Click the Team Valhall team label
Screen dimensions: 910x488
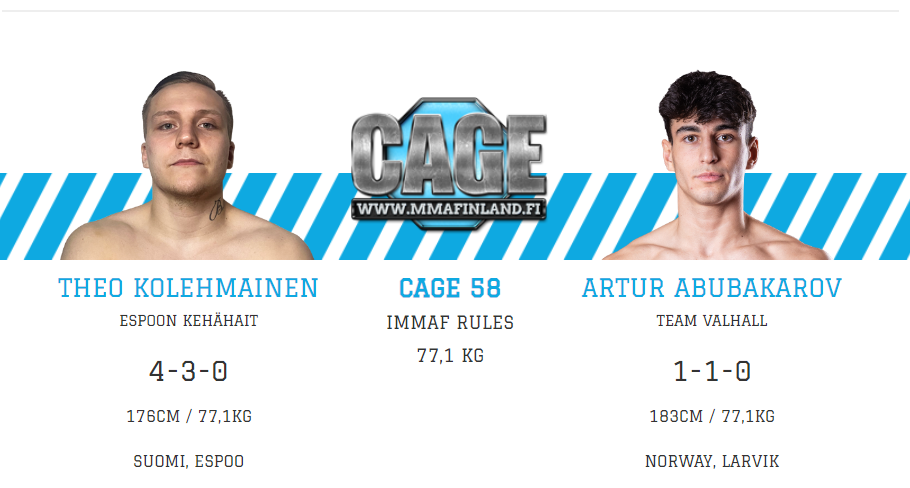click(712, 321)
